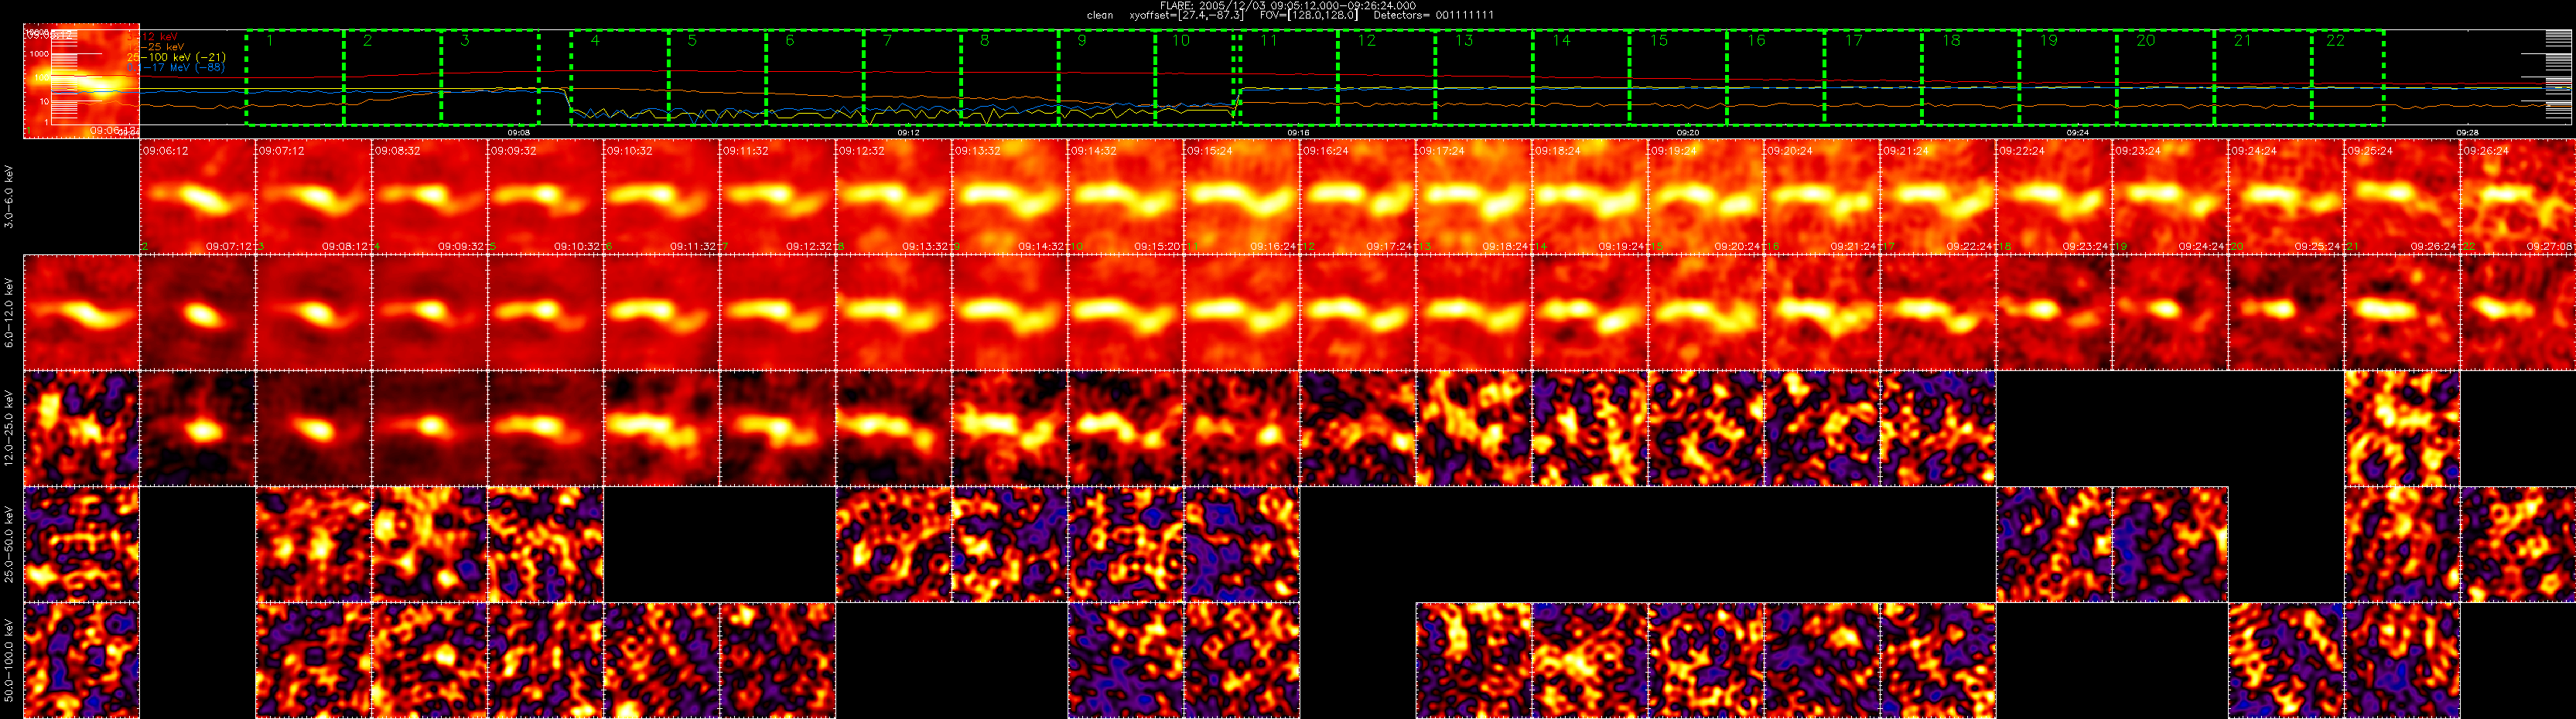The width and height of the screenshot is (2576, 719).
Task: Click the 09:08 time axis tick label
Action: (x=518, y=132)
